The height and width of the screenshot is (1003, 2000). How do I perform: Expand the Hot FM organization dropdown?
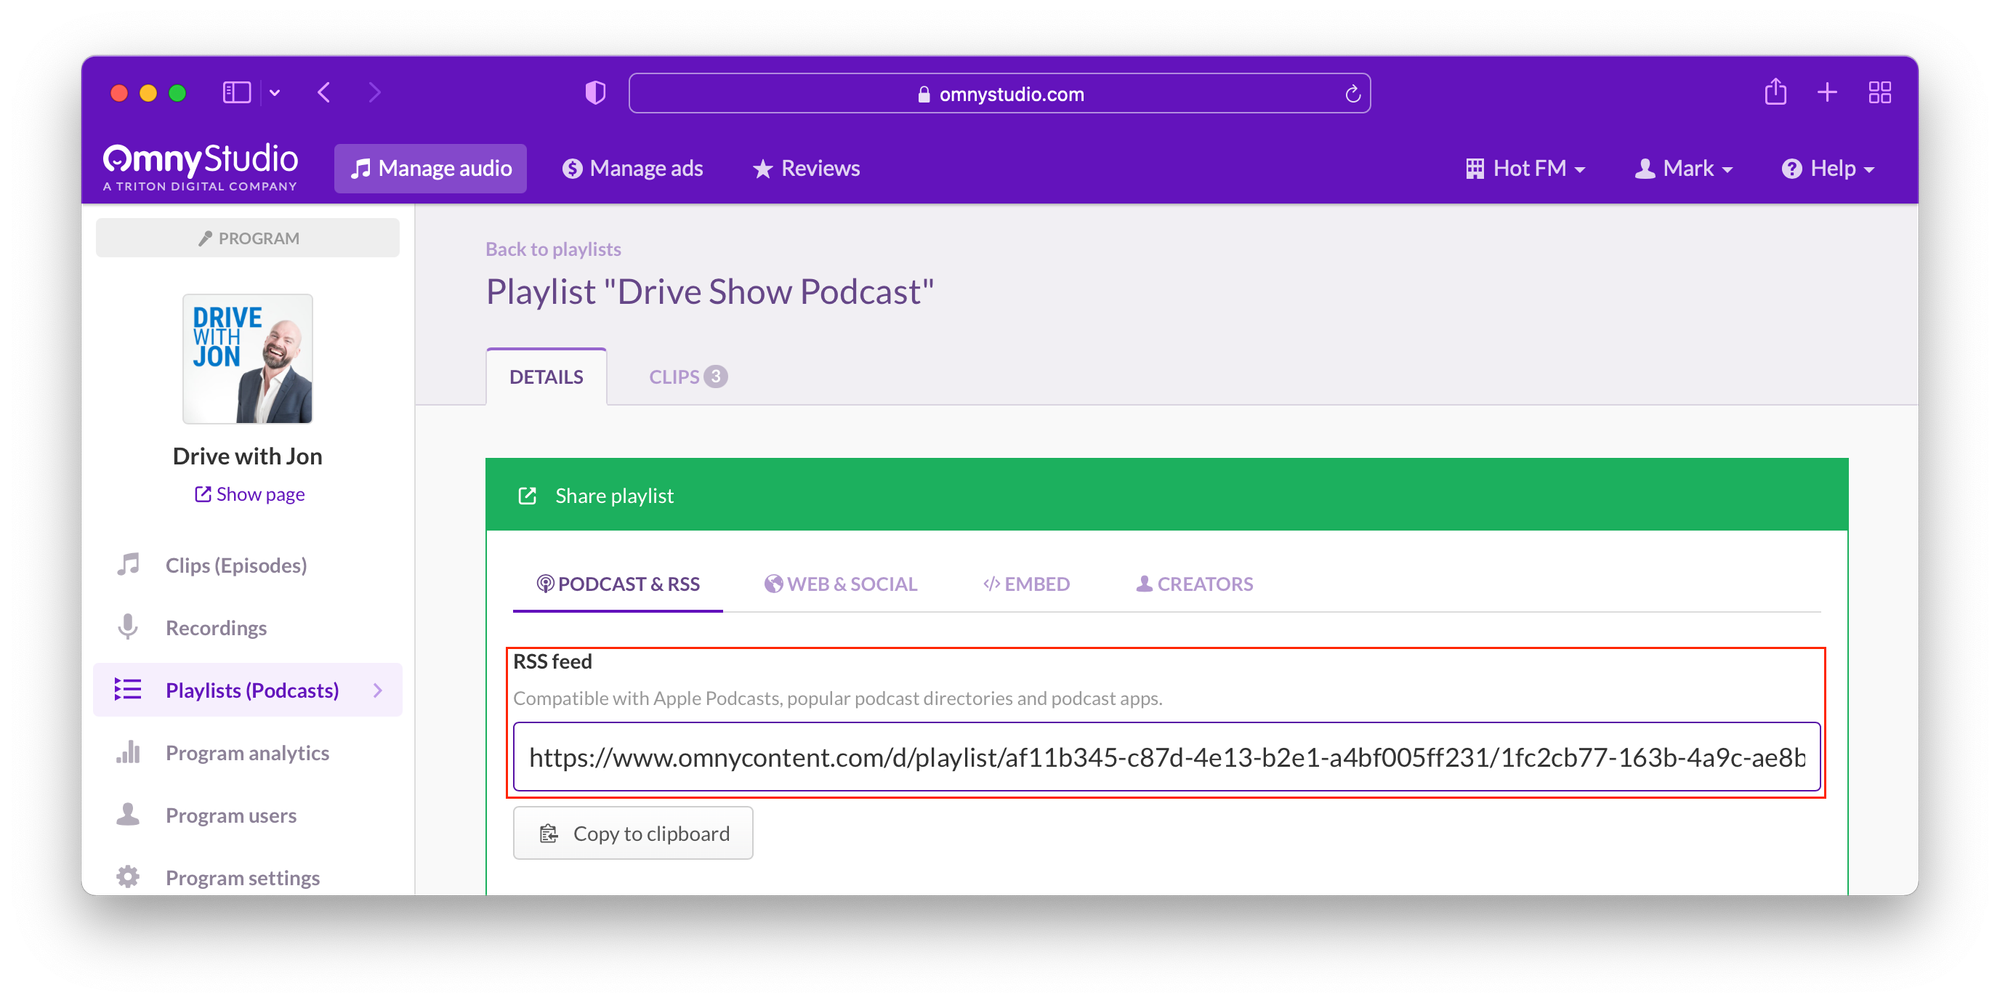[x=1525, y=168]
